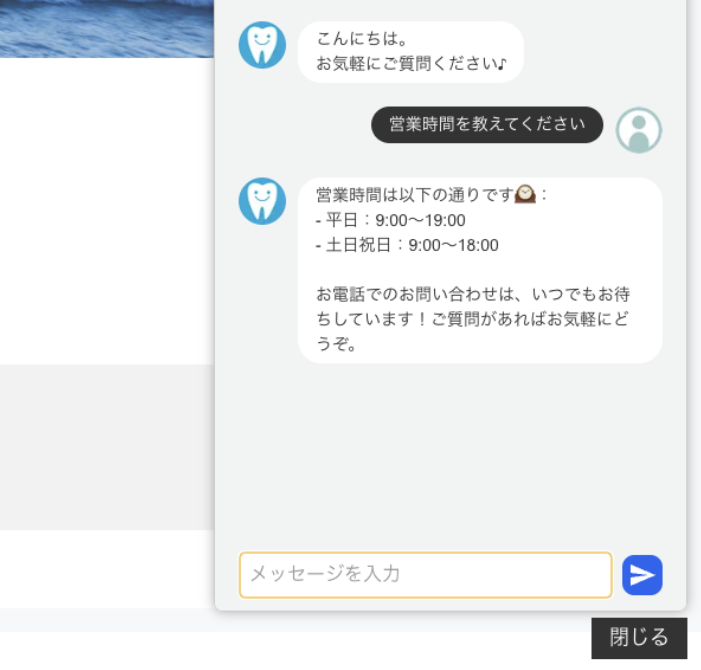Screen dimensions: 701x670
Task: Click the 土日祝日：9:00〜18:00 hours line
Action: coord(407,245)
